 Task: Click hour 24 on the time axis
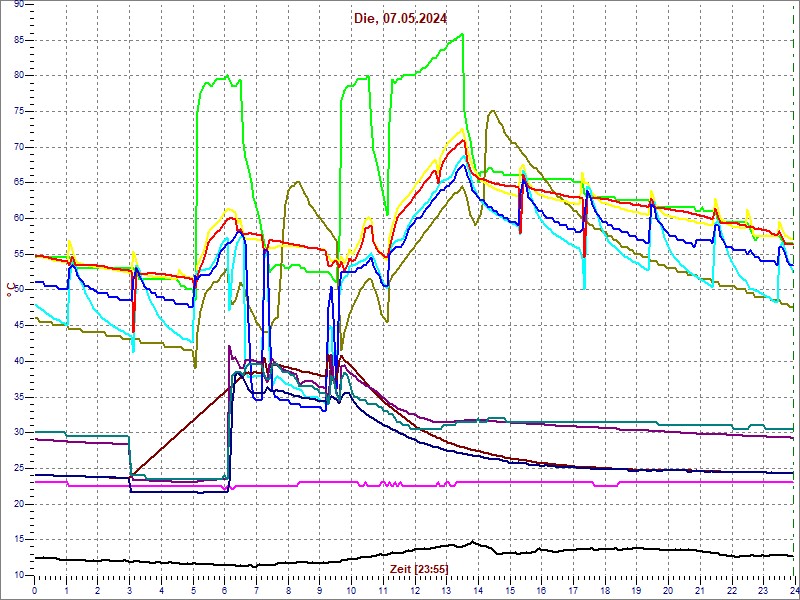click(x=793, y=590)
